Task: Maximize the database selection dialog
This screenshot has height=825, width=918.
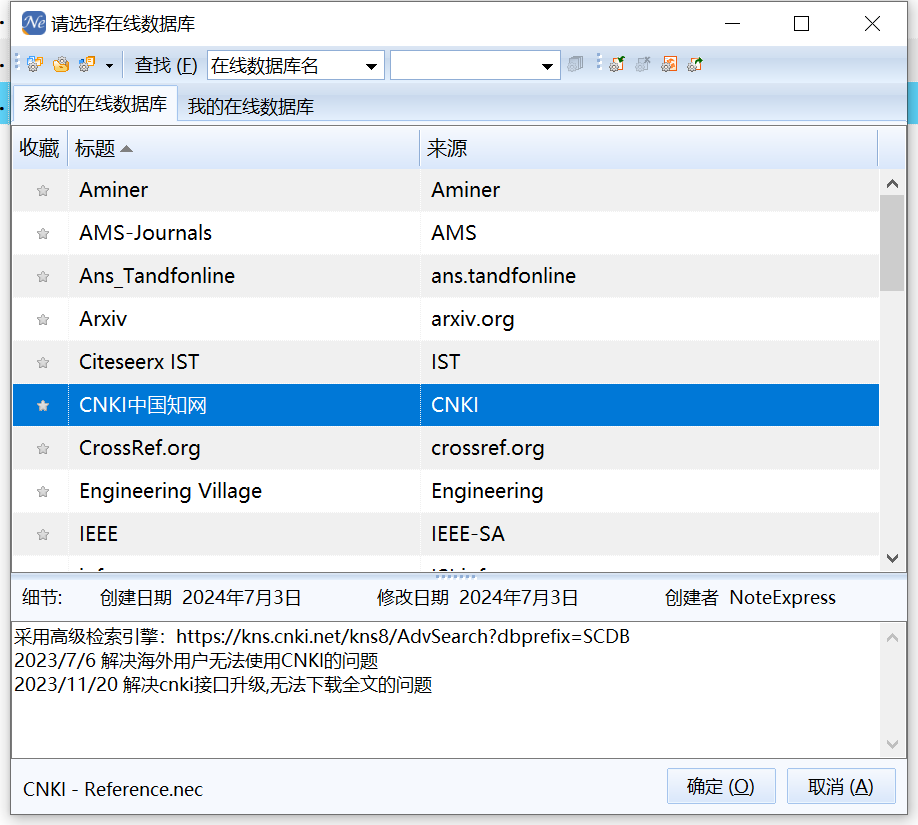Action: click(x=801, y=23)
